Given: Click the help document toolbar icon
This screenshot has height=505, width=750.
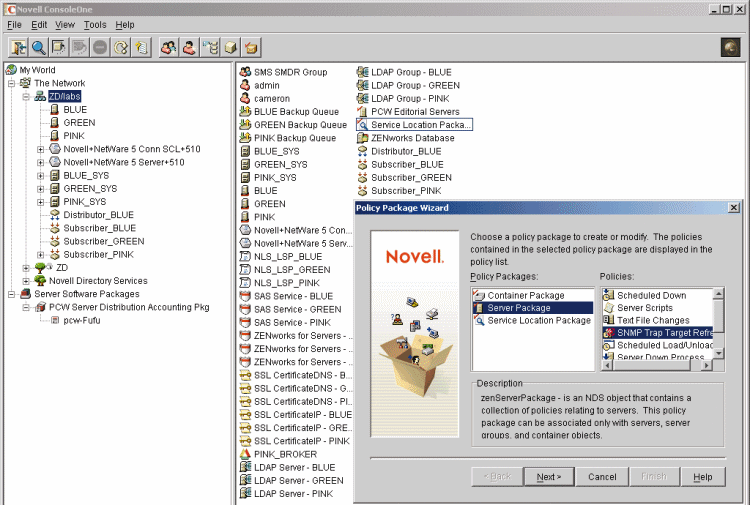Looking at the screenshot, I should click(x=142, y=47).
